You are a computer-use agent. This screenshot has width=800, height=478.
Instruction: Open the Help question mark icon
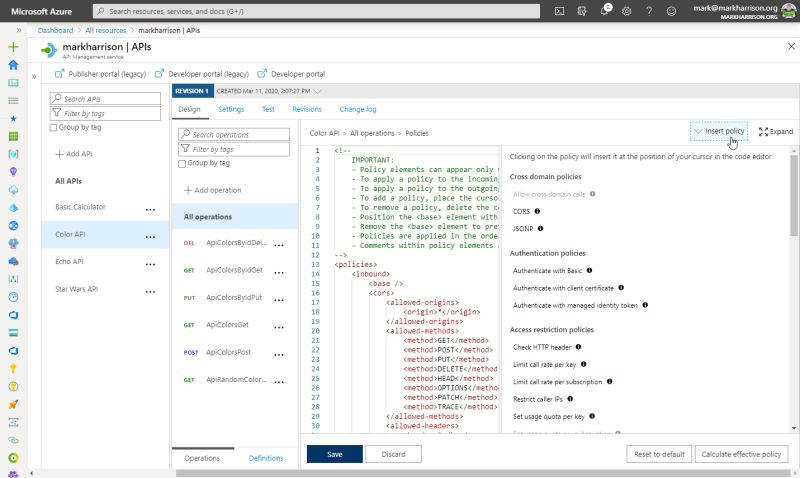click(649, 11)
